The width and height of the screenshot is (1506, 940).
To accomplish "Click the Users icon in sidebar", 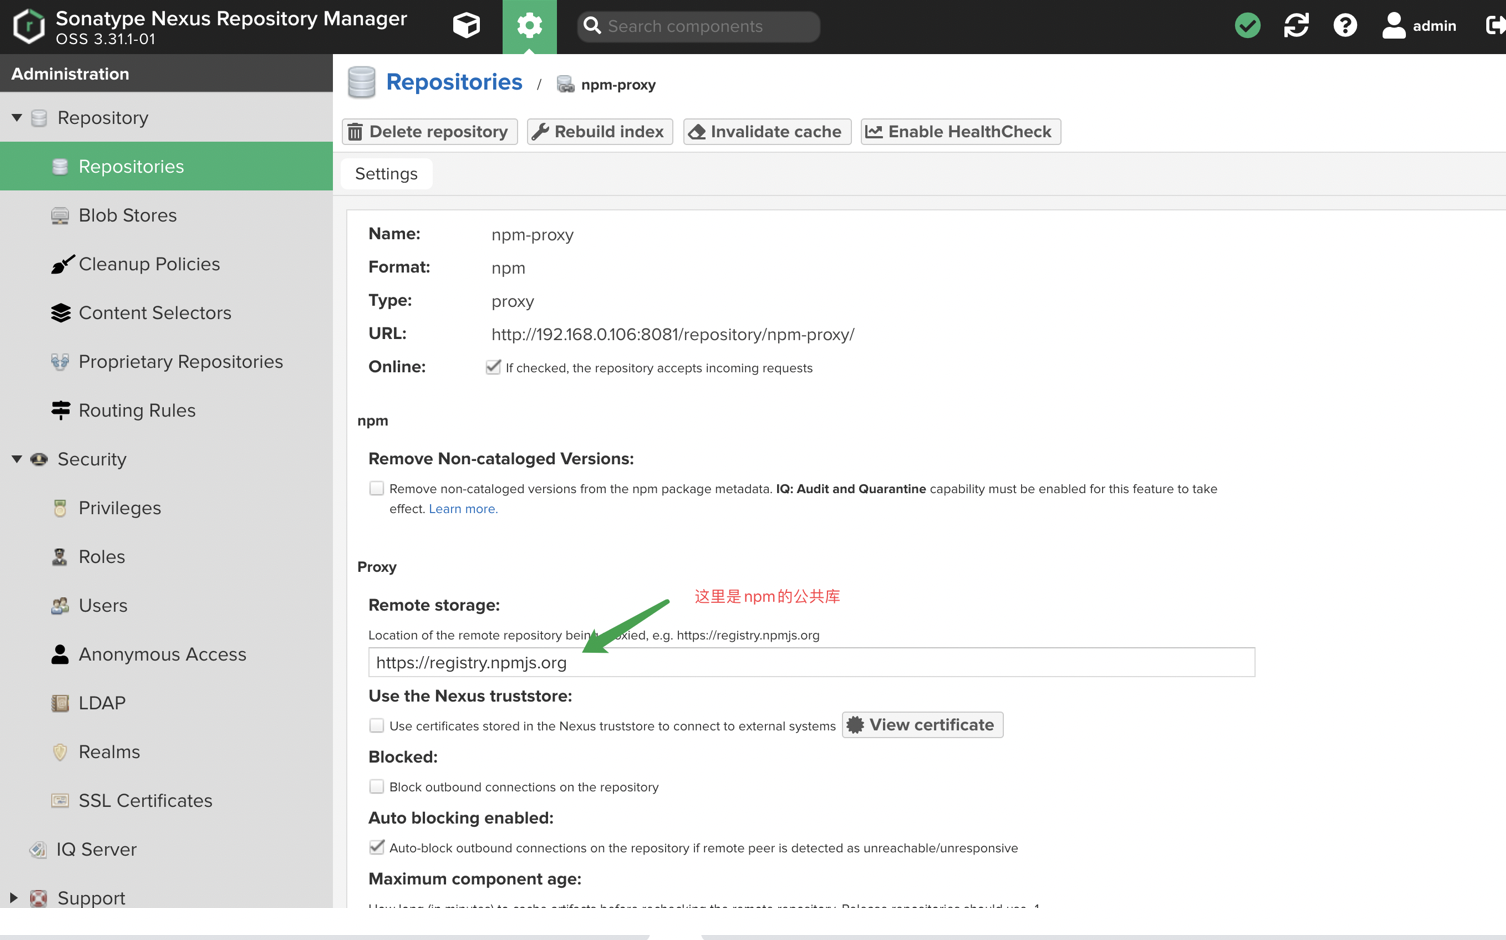I will (x=60, y=606).
